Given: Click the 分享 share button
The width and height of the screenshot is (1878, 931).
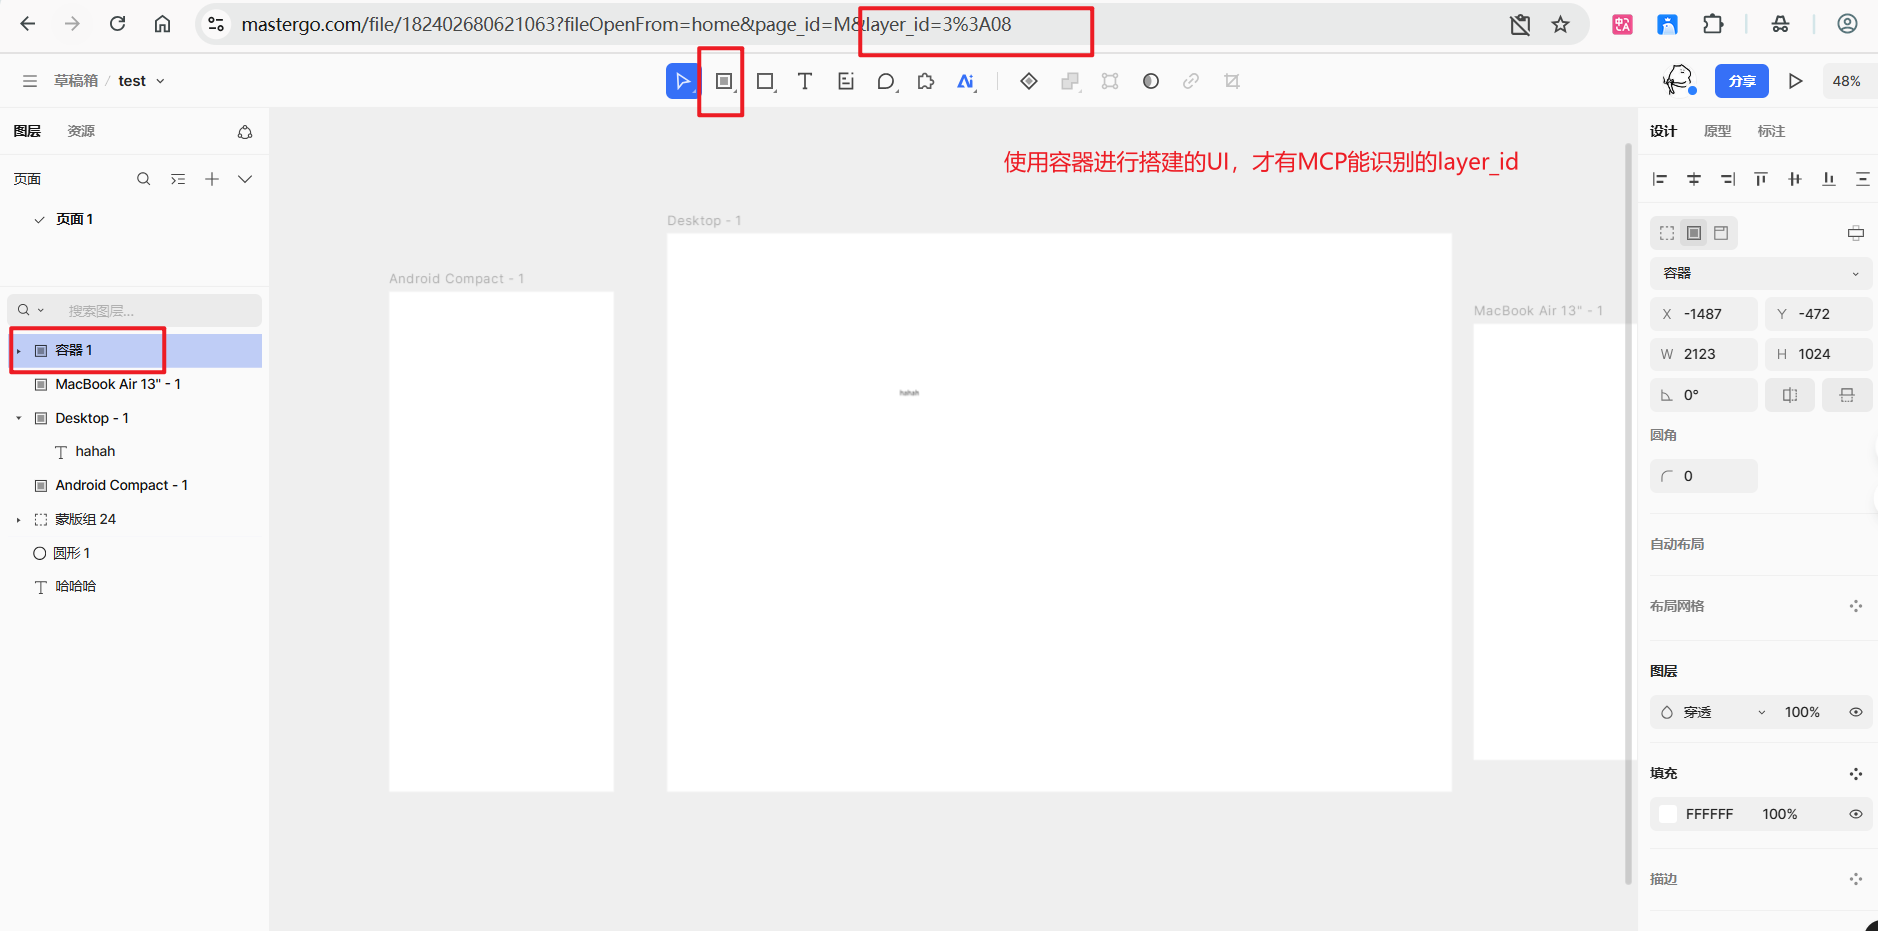Looking at the screenshot, I should point(1742,81).
